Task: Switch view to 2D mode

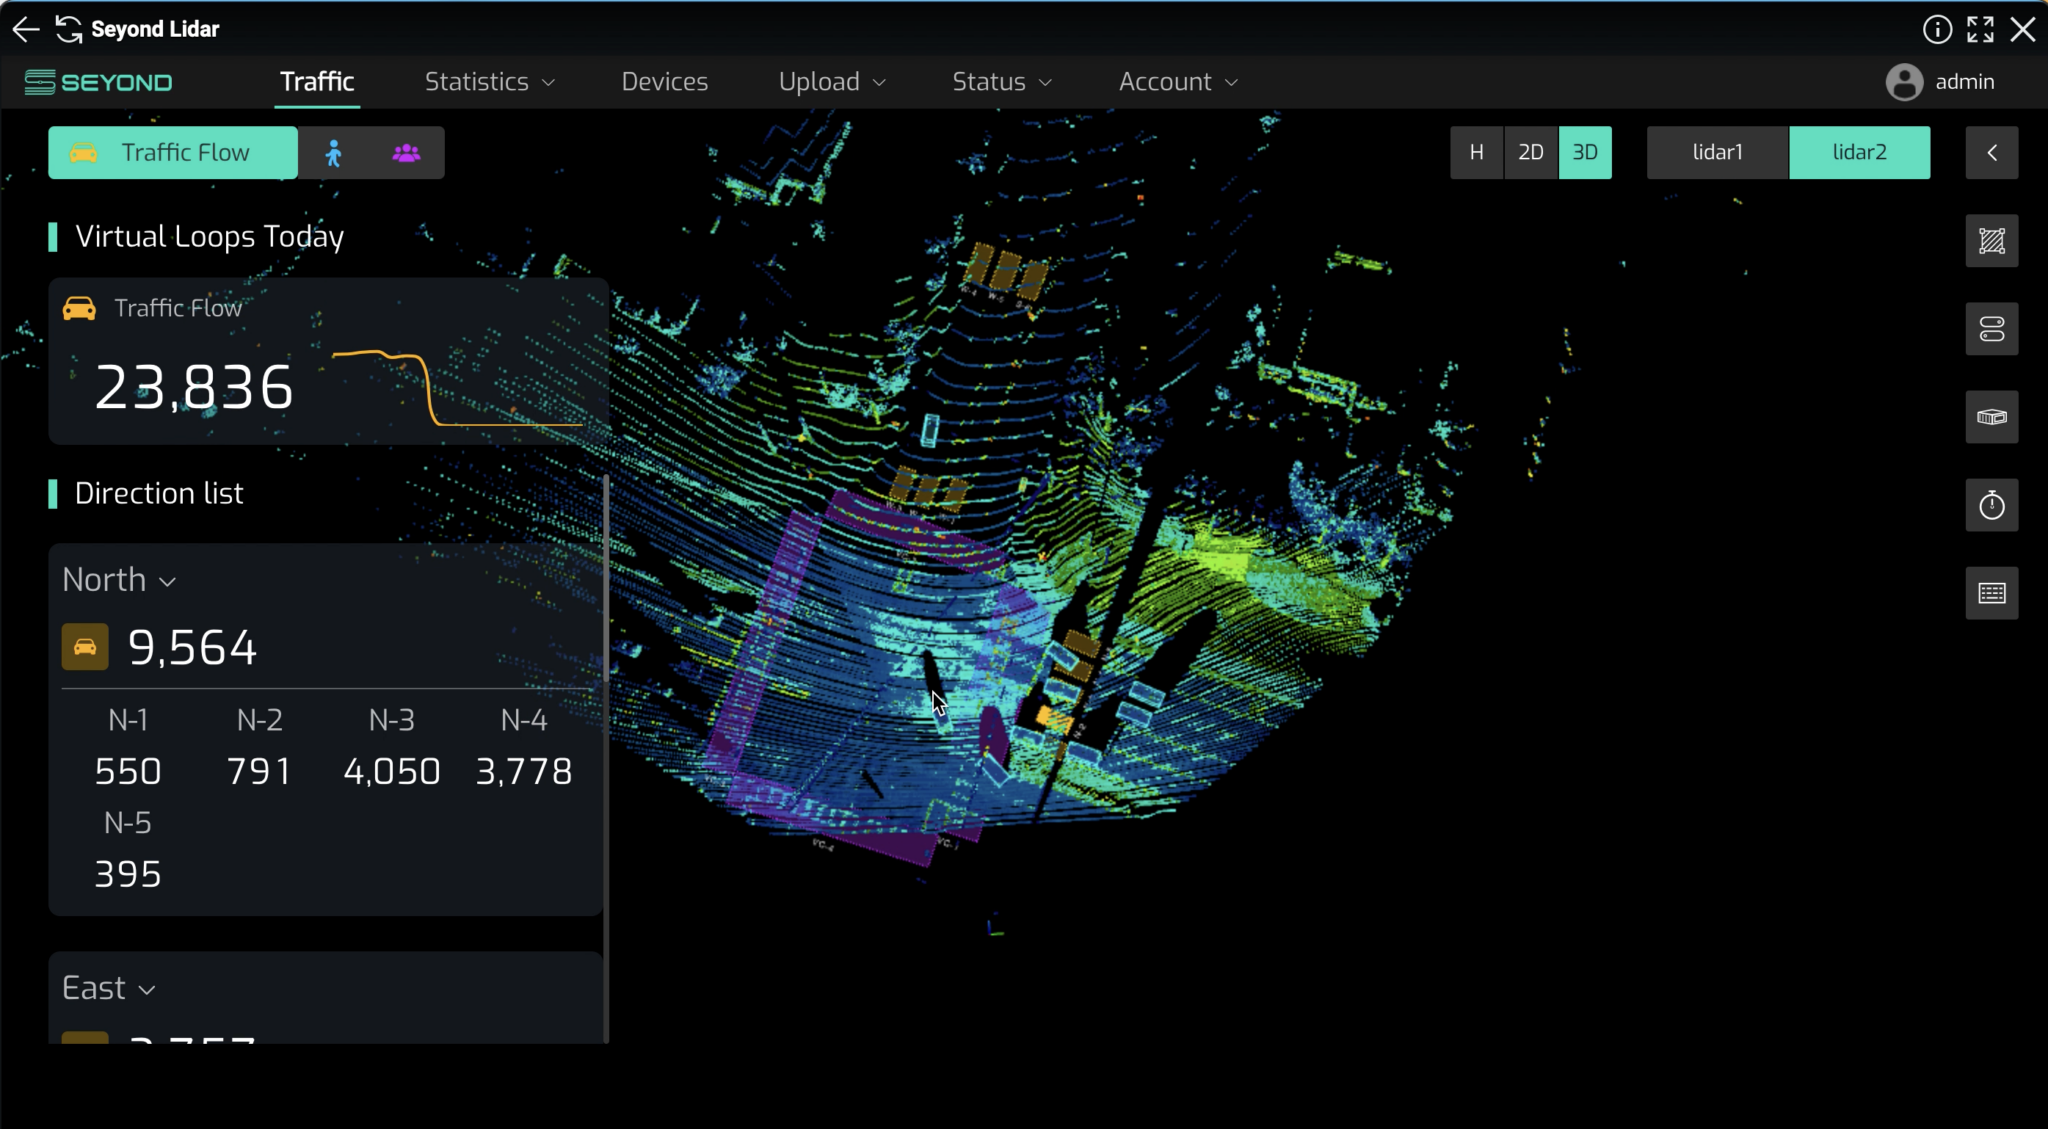Action: coord(1530,153)
